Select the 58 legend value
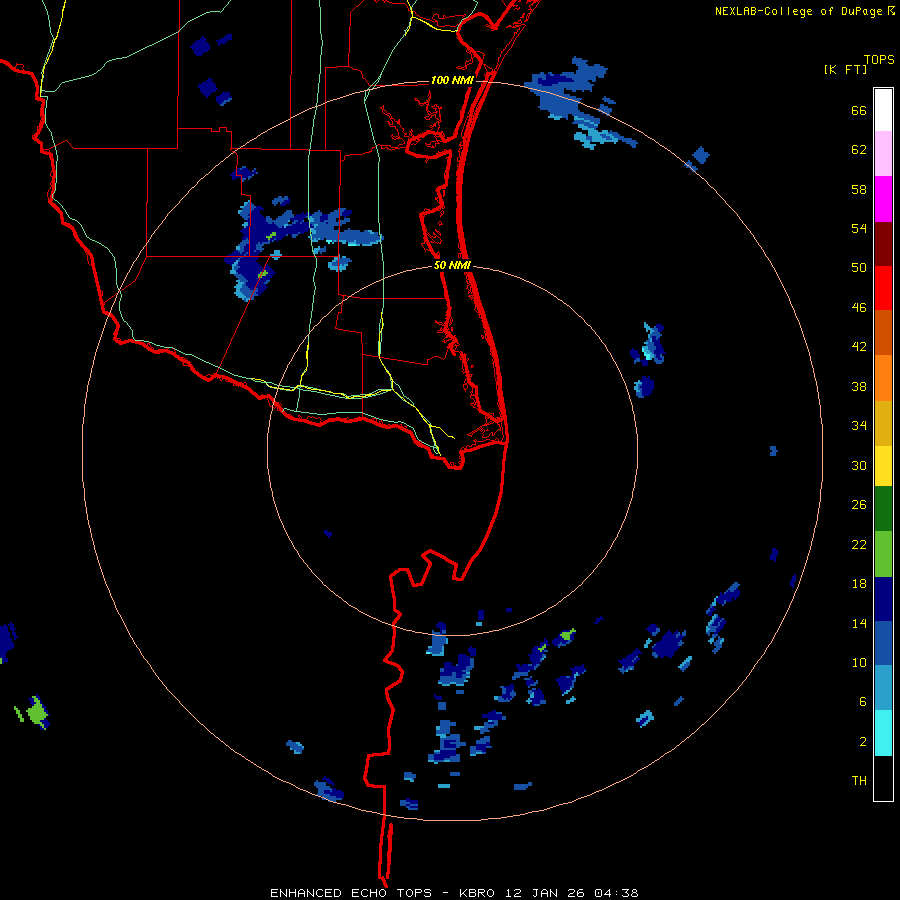 [x=859, y=189]
